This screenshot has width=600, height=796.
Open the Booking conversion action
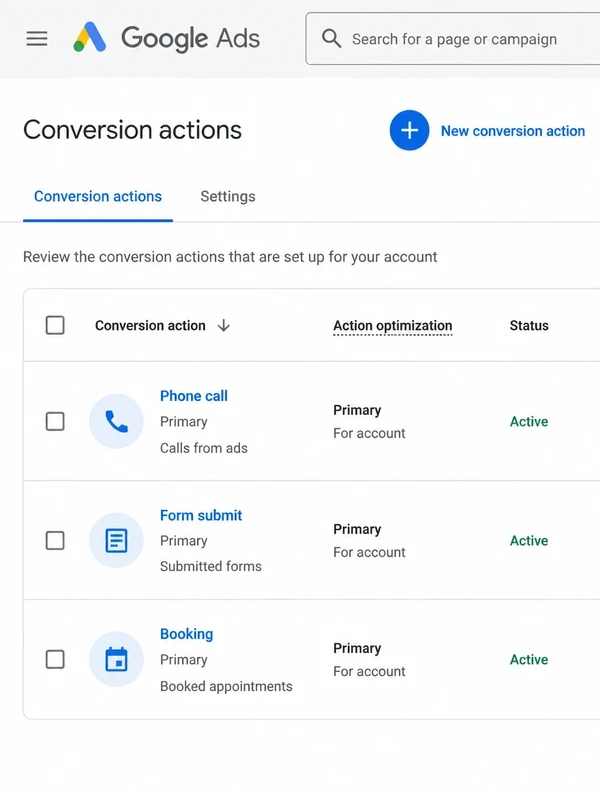(x=187, y=634)
